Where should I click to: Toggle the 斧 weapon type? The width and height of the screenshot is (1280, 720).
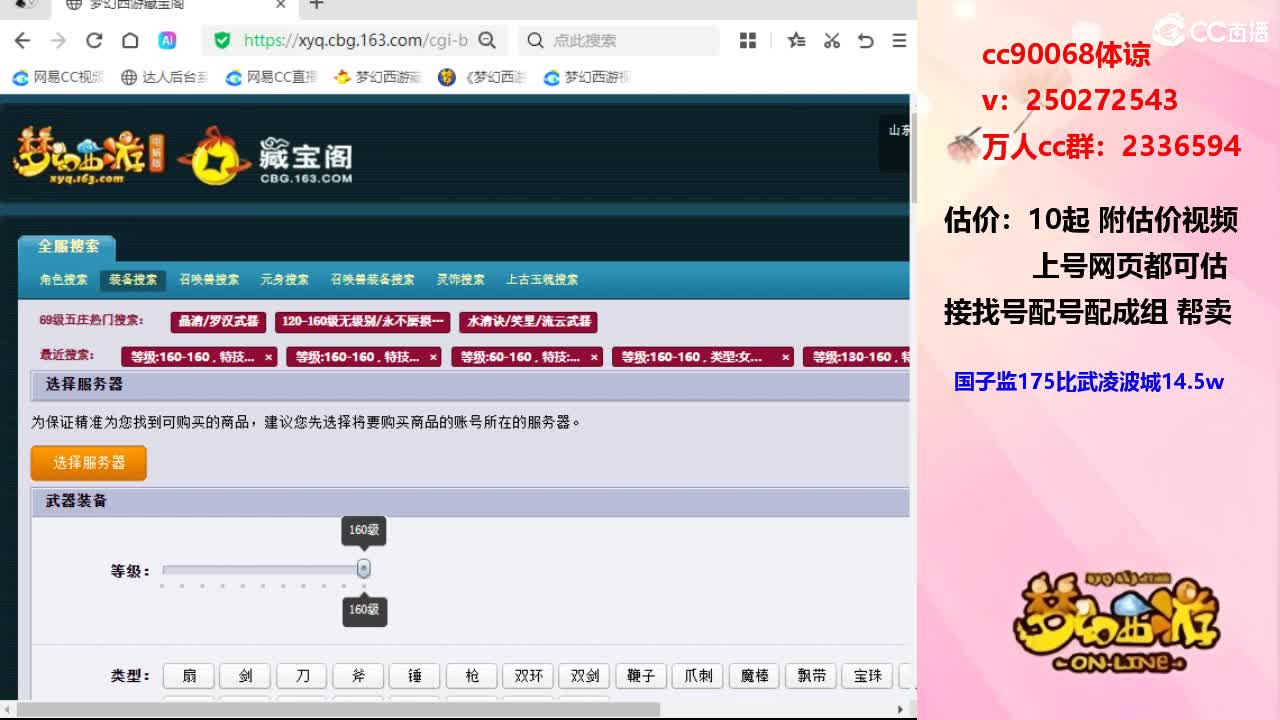[358, 676]
